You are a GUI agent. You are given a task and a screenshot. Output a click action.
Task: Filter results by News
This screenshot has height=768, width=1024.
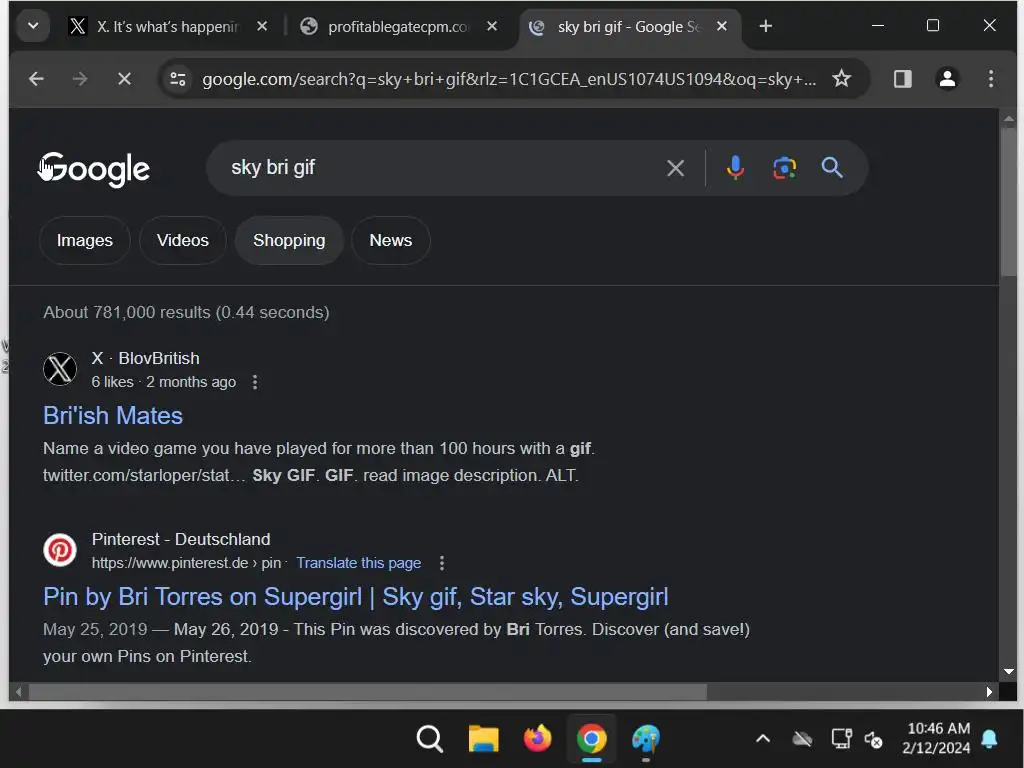391,240
